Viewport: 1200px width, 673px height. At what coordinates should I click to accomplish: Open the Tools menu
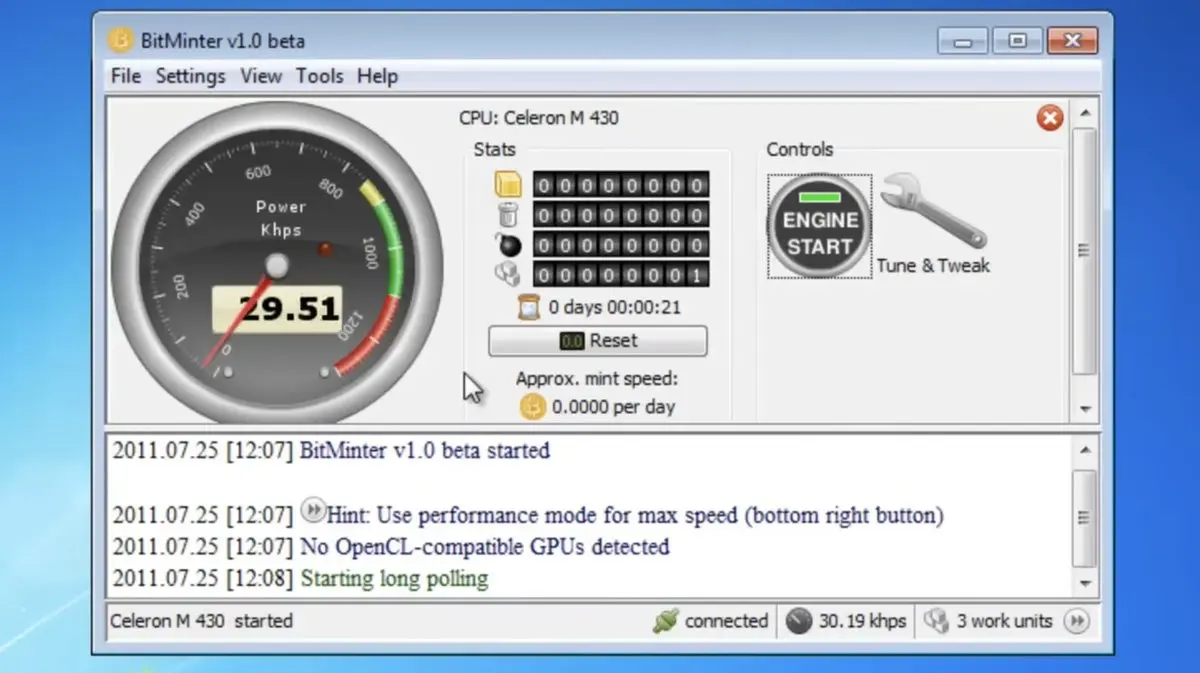coord(319,76)
